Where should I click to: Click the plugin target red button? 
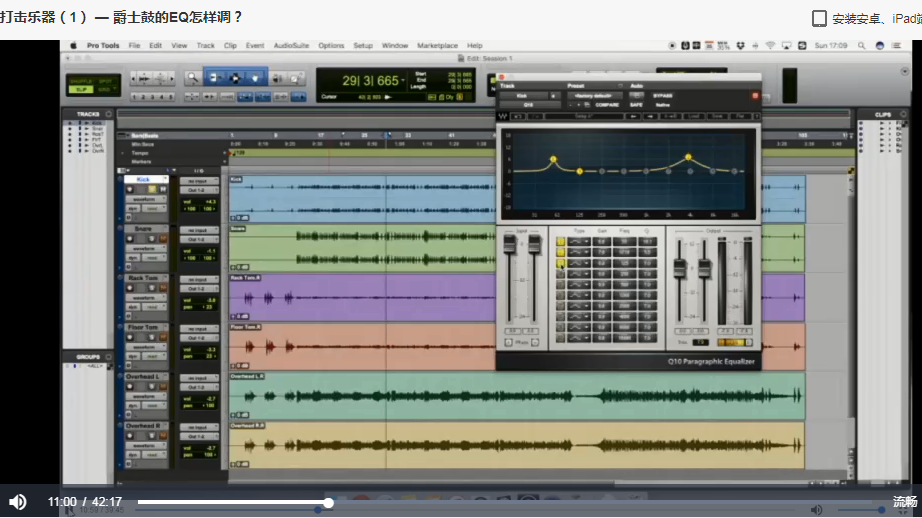point(755,95)
